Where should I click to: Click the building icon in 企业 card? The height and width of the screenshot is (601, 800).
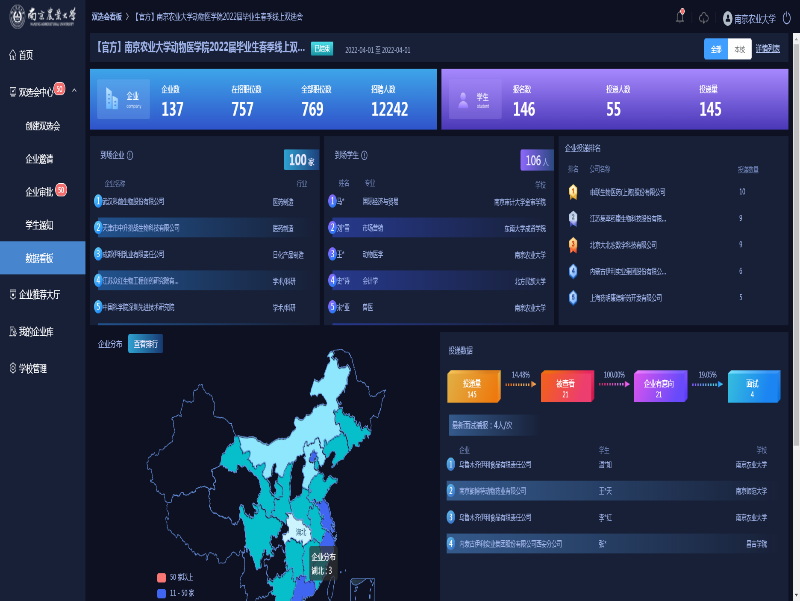[113, 100]
